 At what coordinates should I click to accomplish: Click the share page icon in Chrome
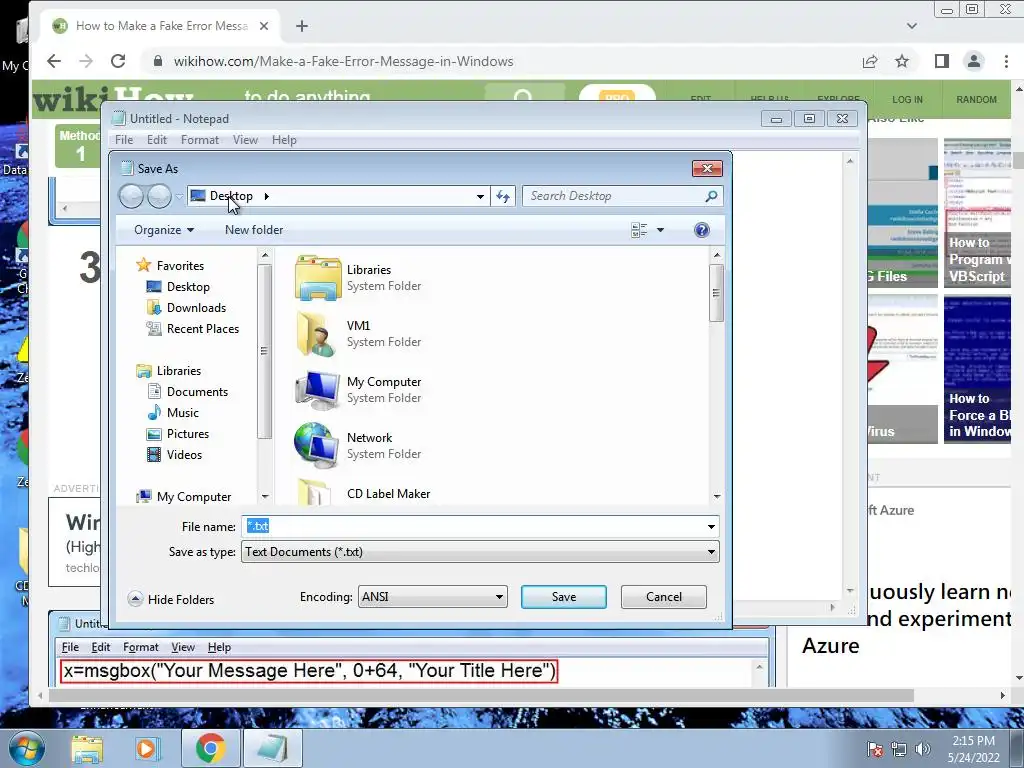point(870,61)
